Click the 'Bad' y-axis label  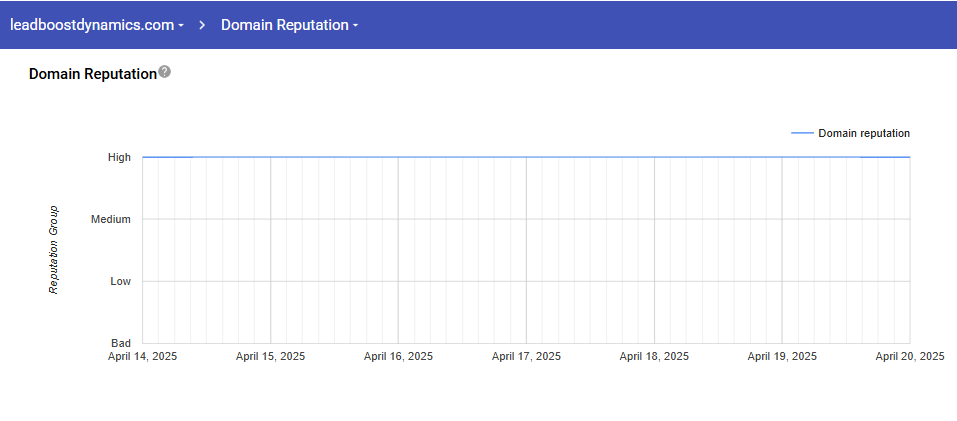pos(120,343)
